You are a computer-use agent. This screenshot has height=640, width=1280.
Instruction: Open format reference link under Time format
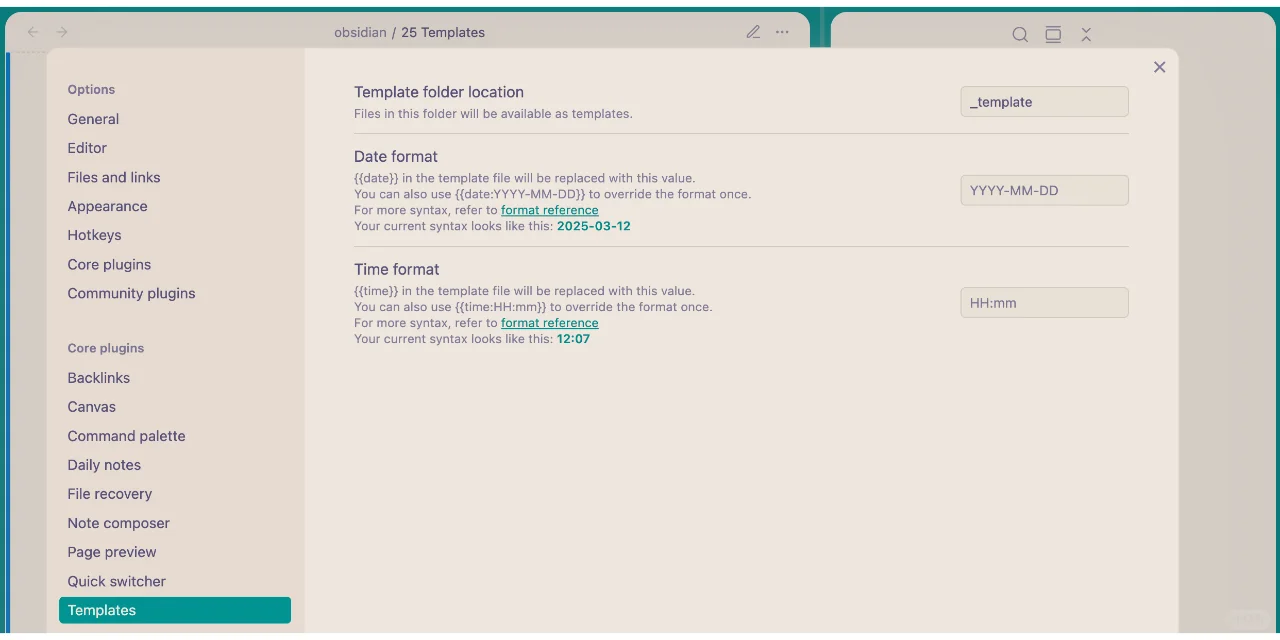click(550, 323)
